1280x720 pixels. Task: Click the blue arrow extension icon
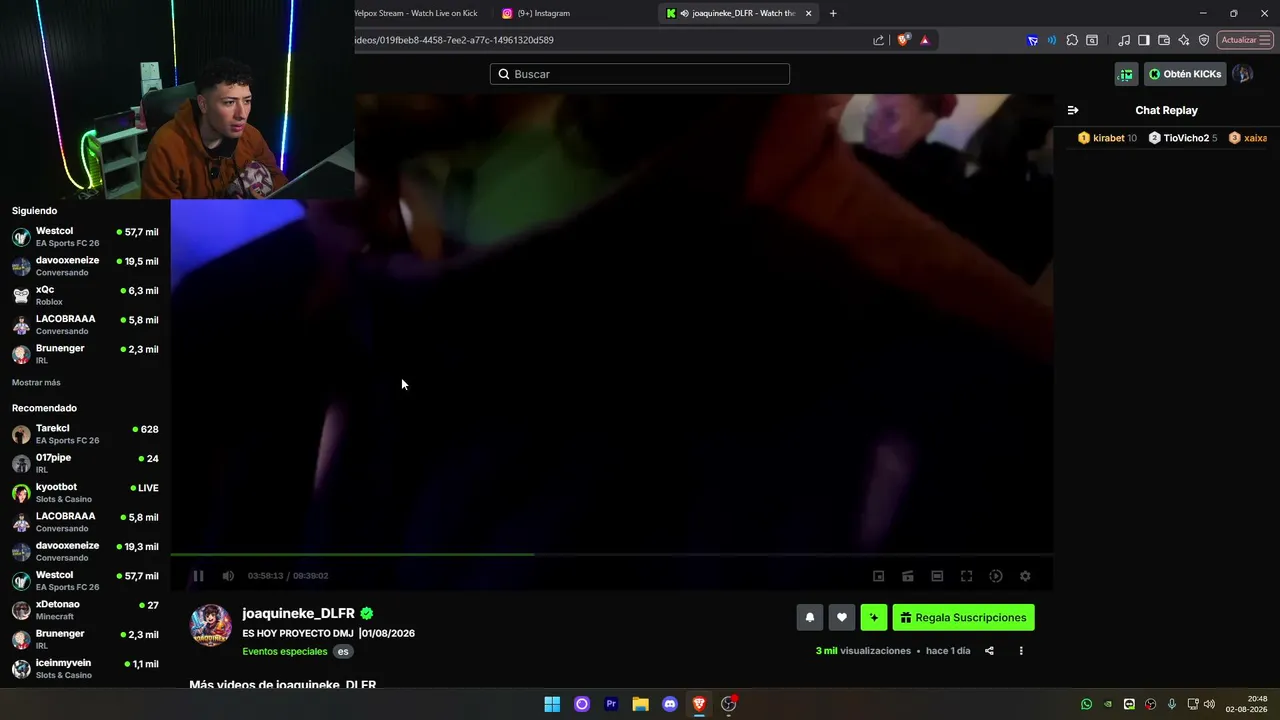pos(1033,40)
